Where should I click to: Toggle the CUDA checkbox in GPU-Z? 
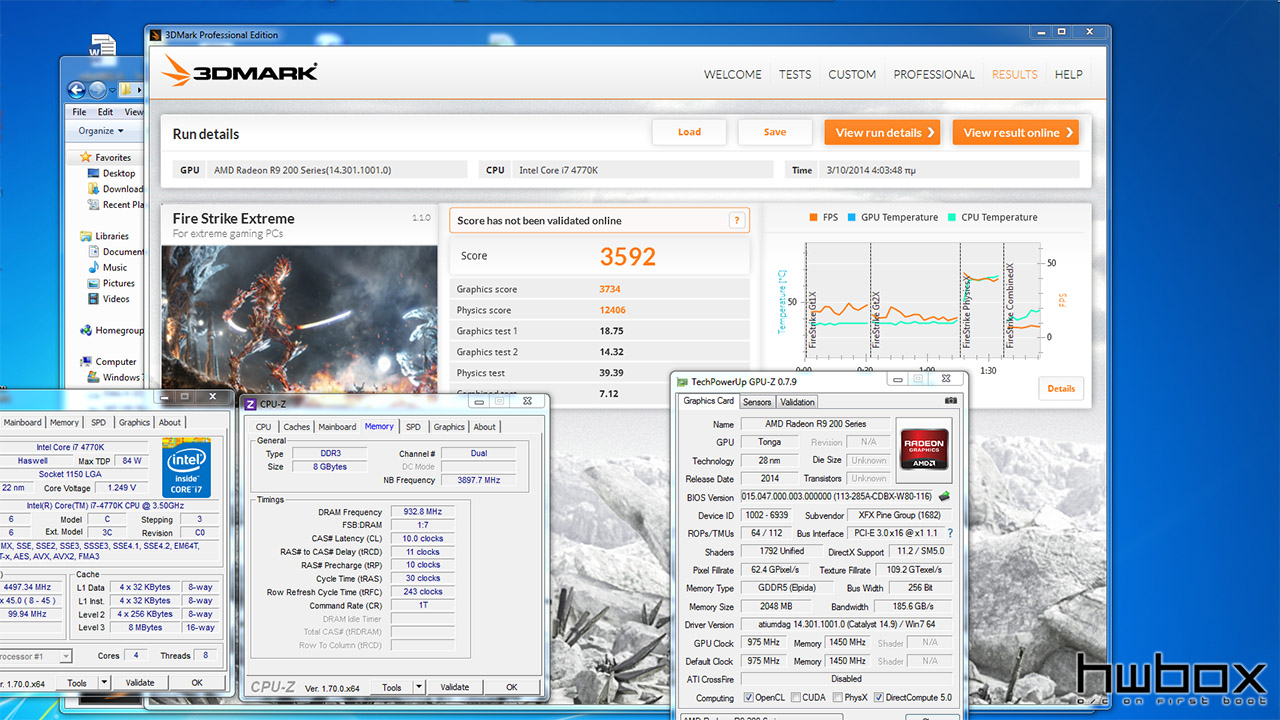[795, 698]
